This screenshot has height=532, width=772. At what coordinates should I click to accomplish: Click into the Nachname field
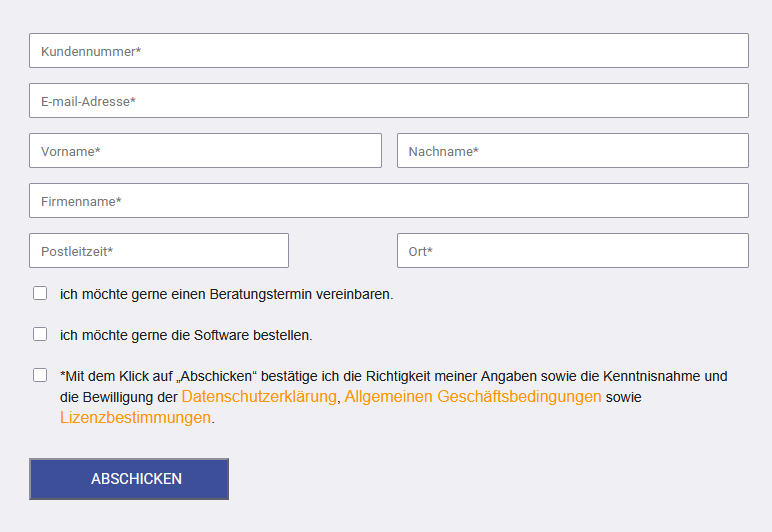pos(572,151)
